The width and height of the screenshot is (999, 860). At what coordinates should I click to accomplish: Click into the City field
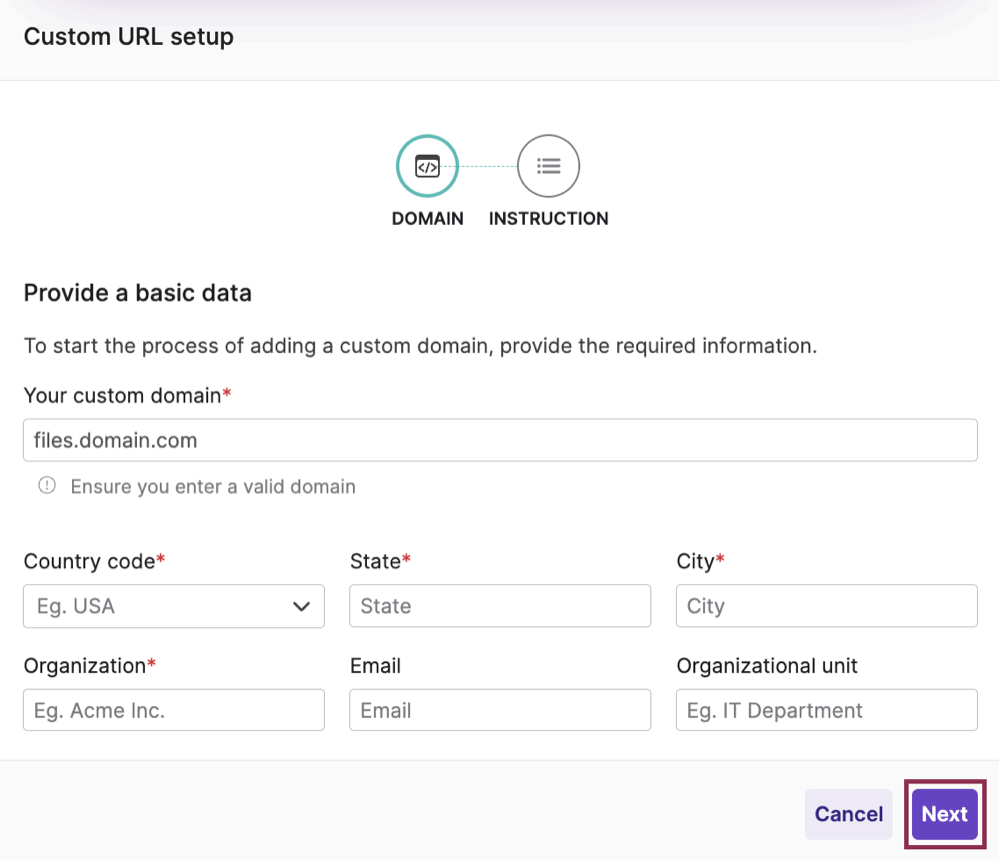pyautogui.click(x=826, y=606)
